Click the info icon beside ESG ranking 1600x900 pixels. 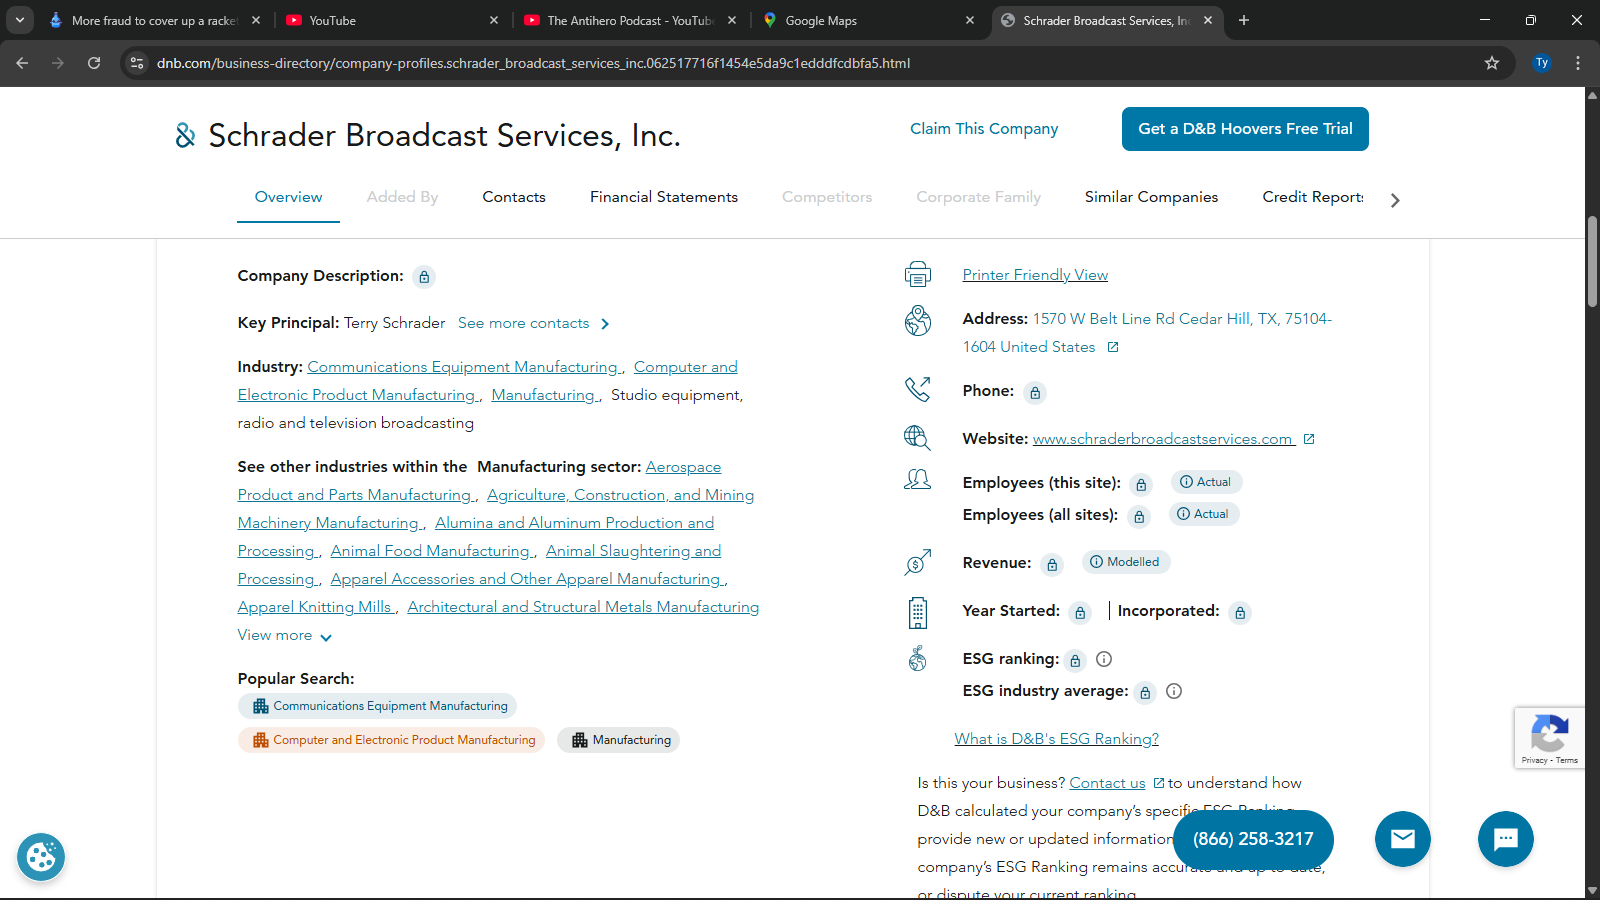(1104, 659)
